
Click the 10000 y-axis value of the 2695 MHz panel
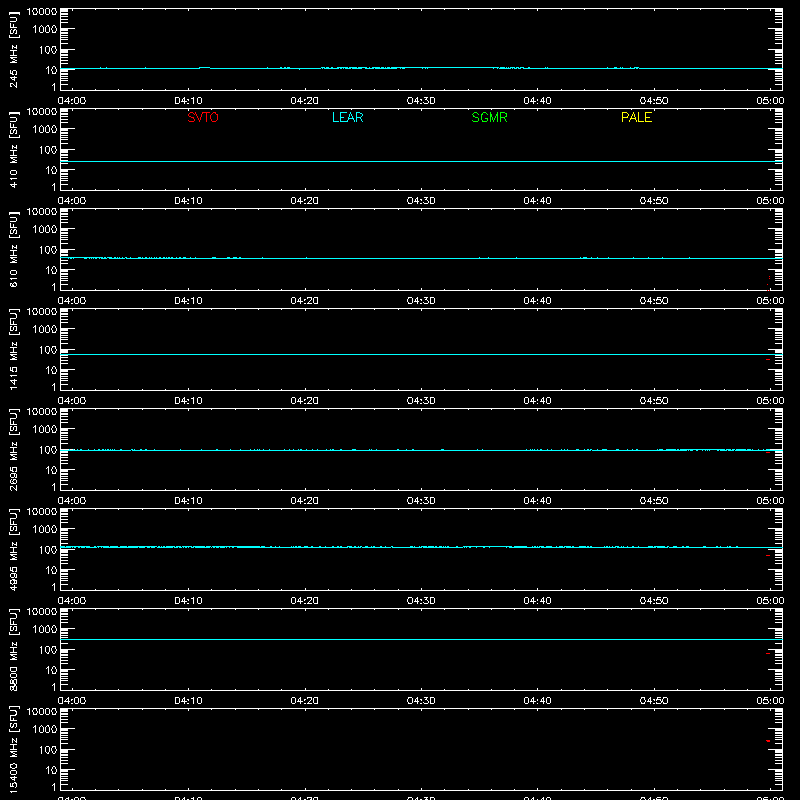[x=42, y=411]
